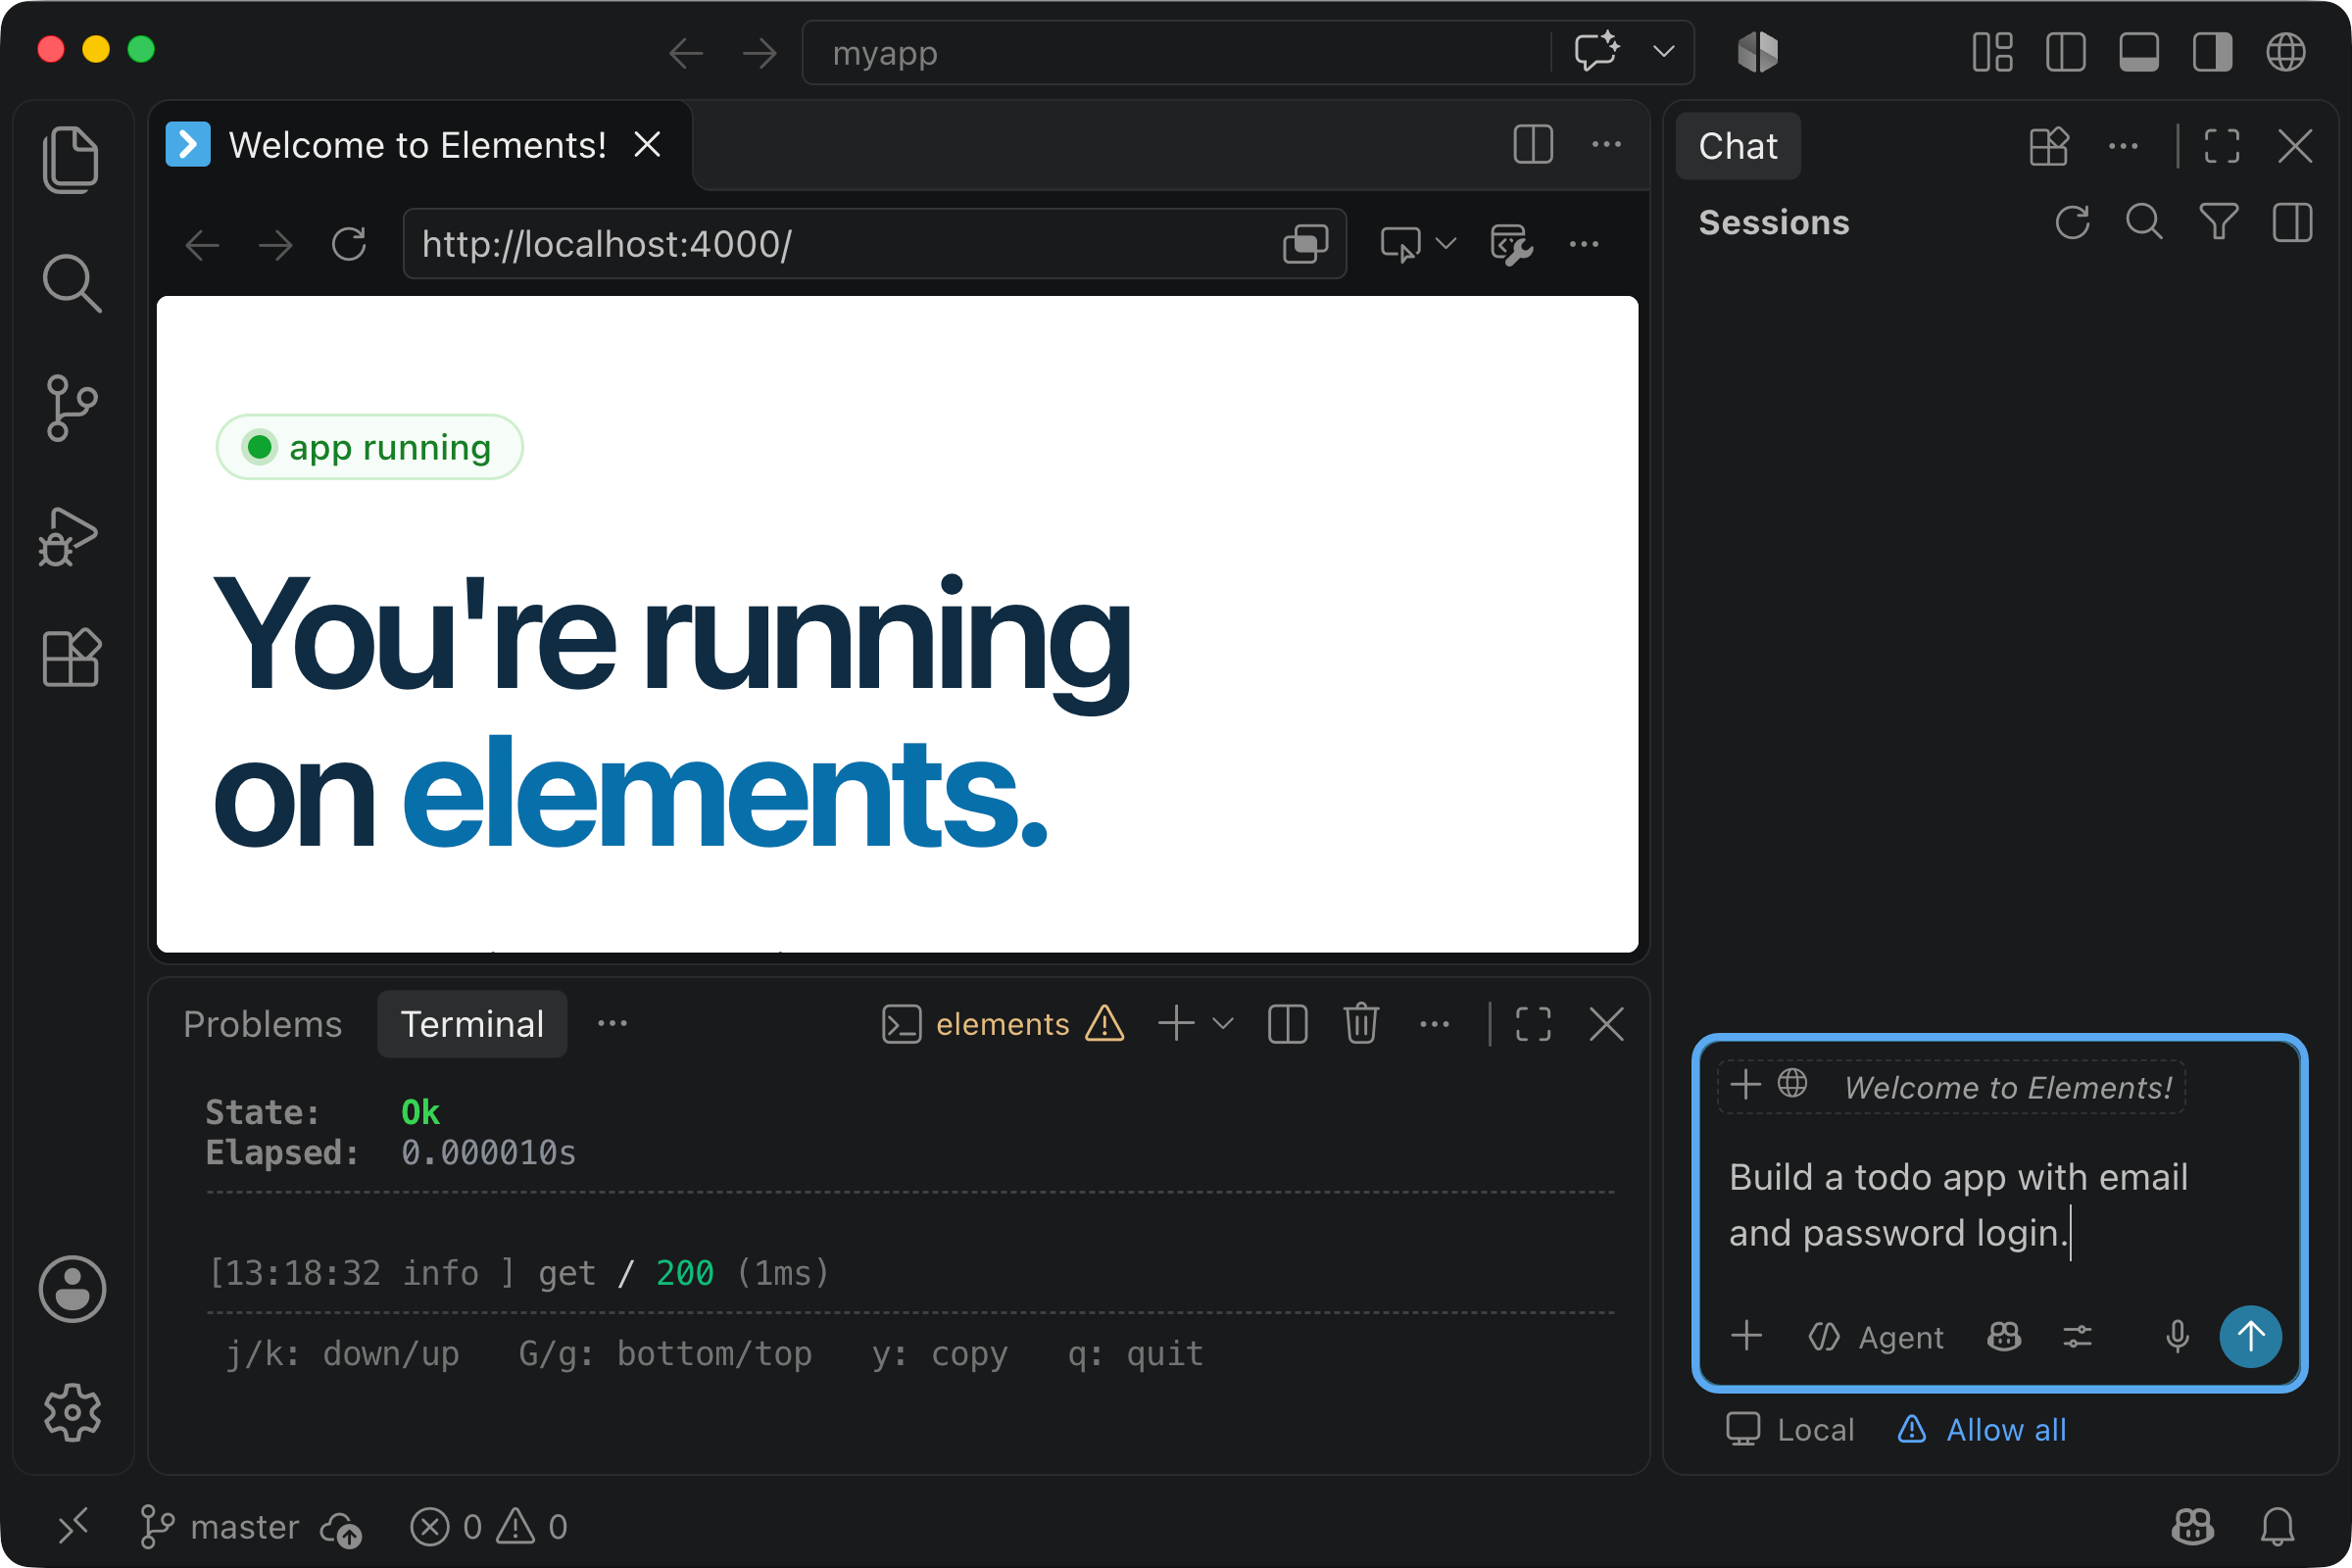
Task: Open the Extensions view
Action: [x=71, y=658]
